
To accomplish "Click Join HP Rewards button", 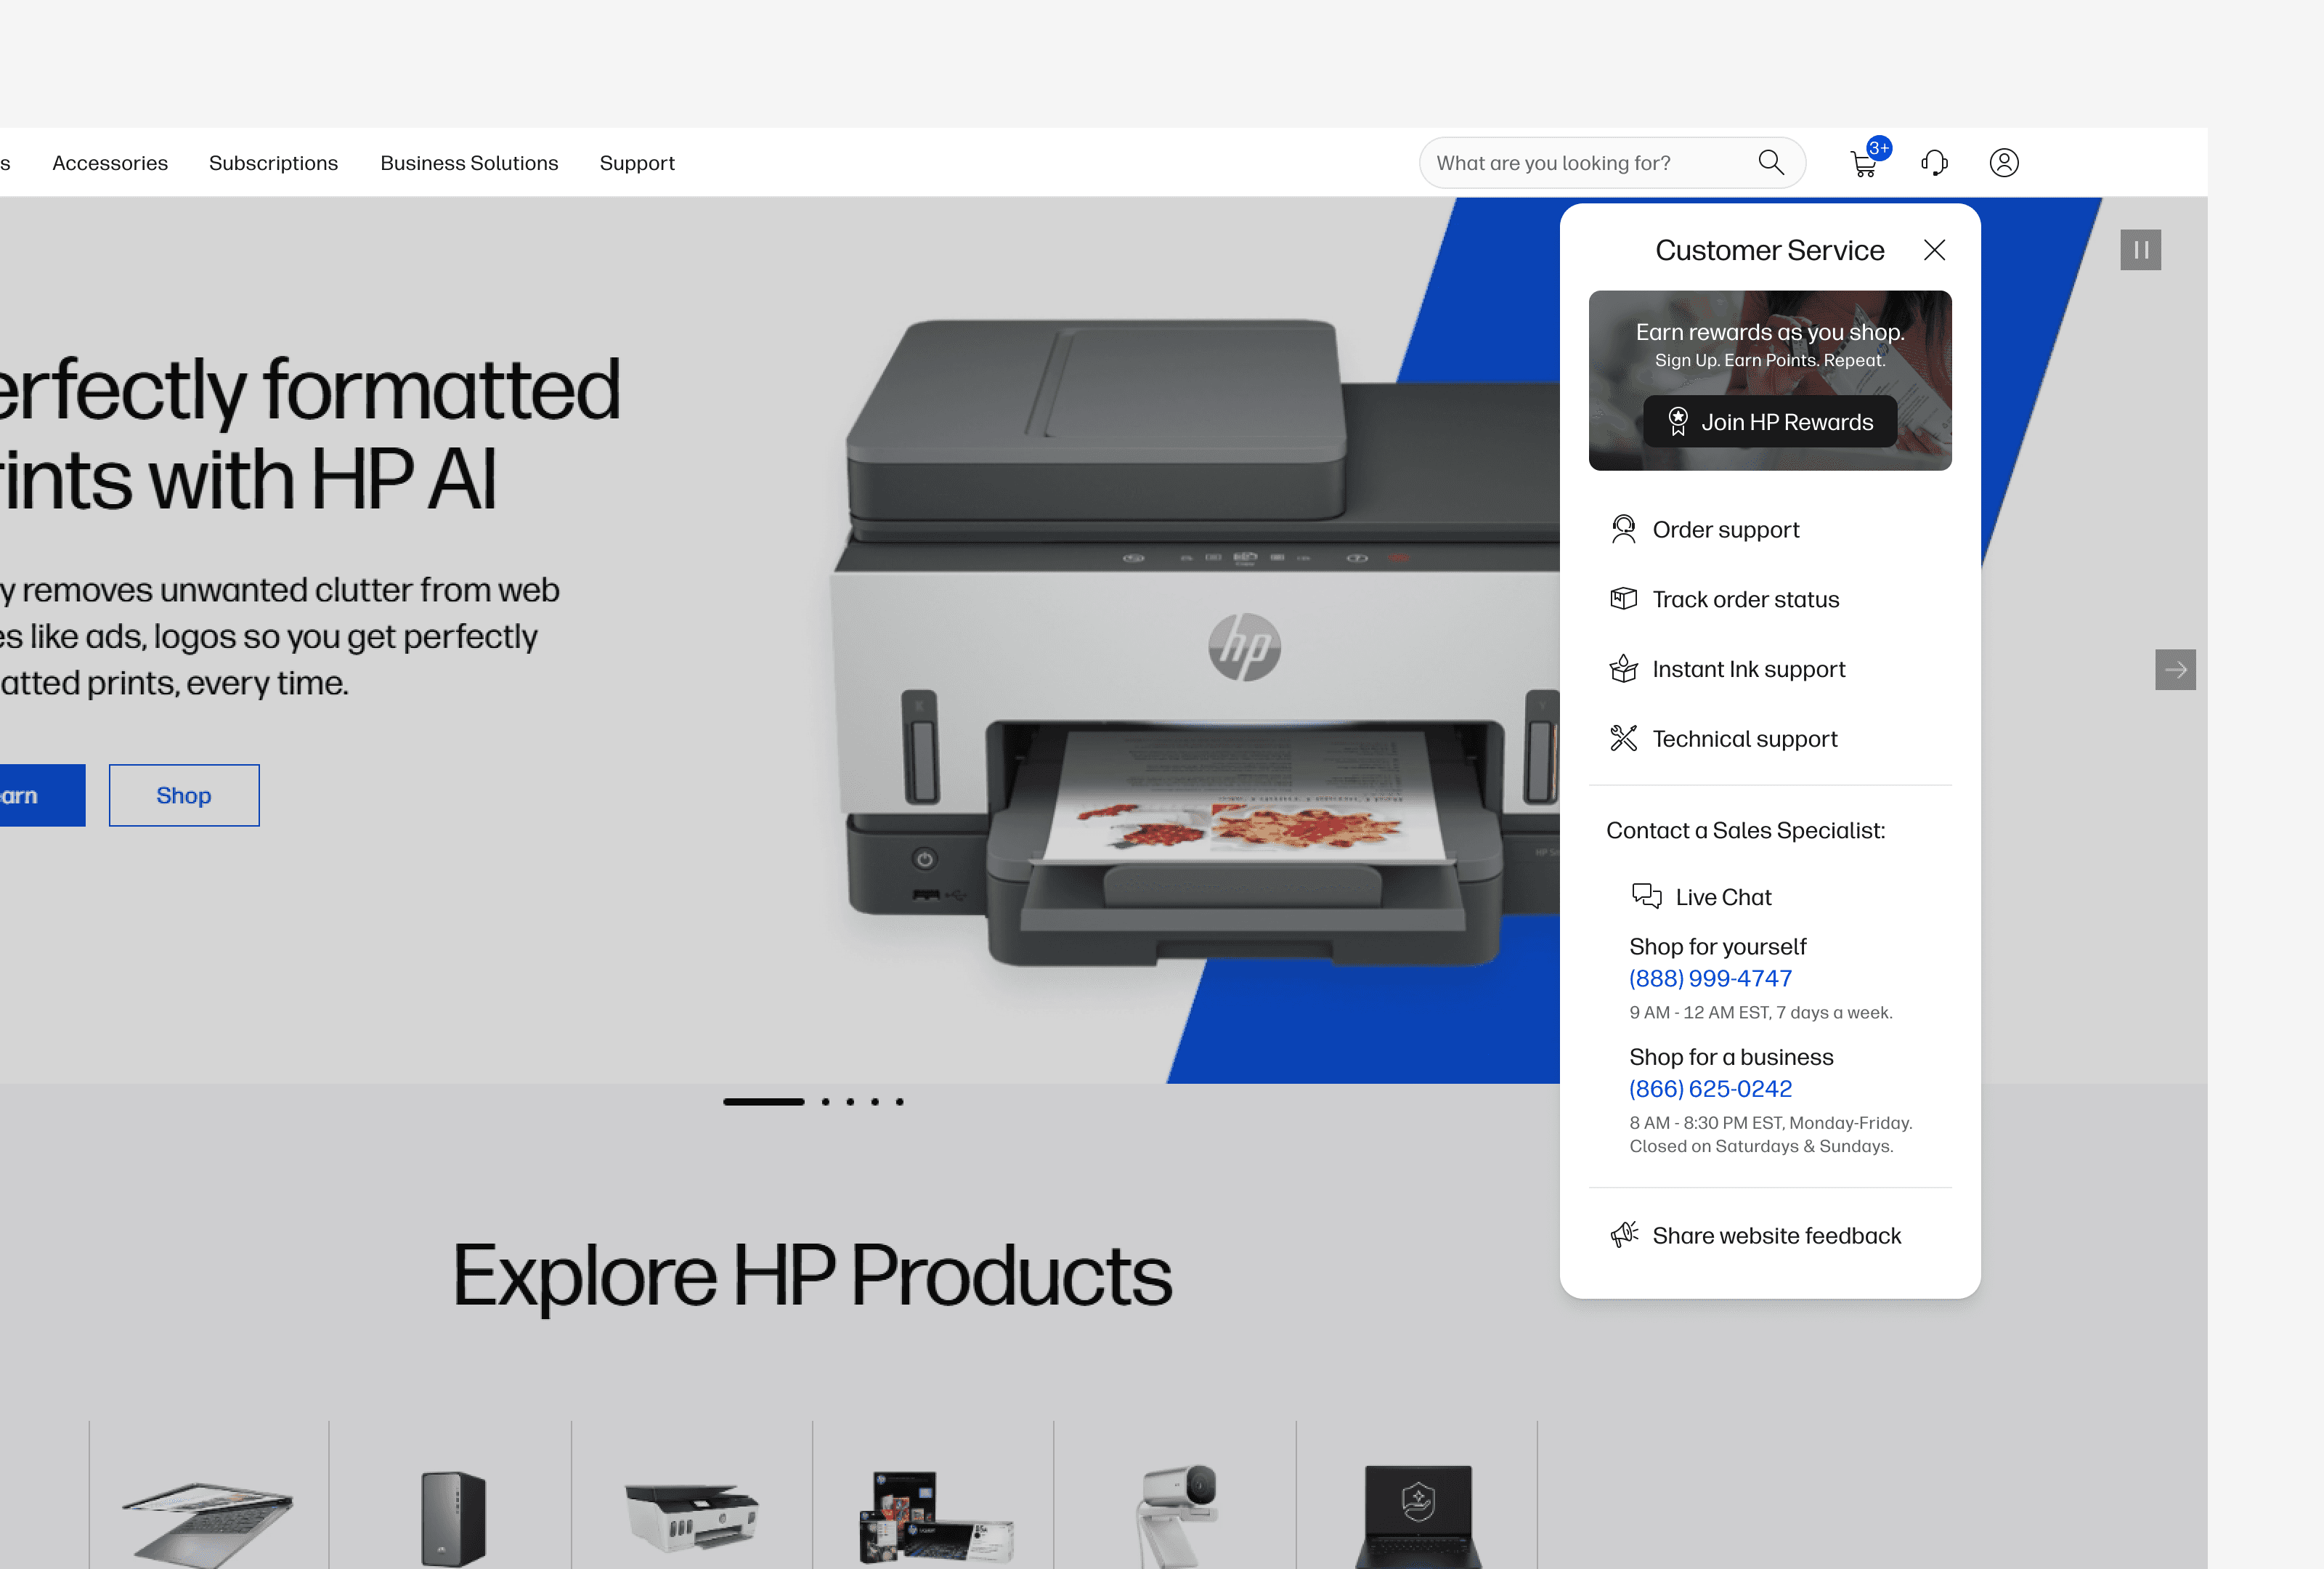I will 1769,422.
